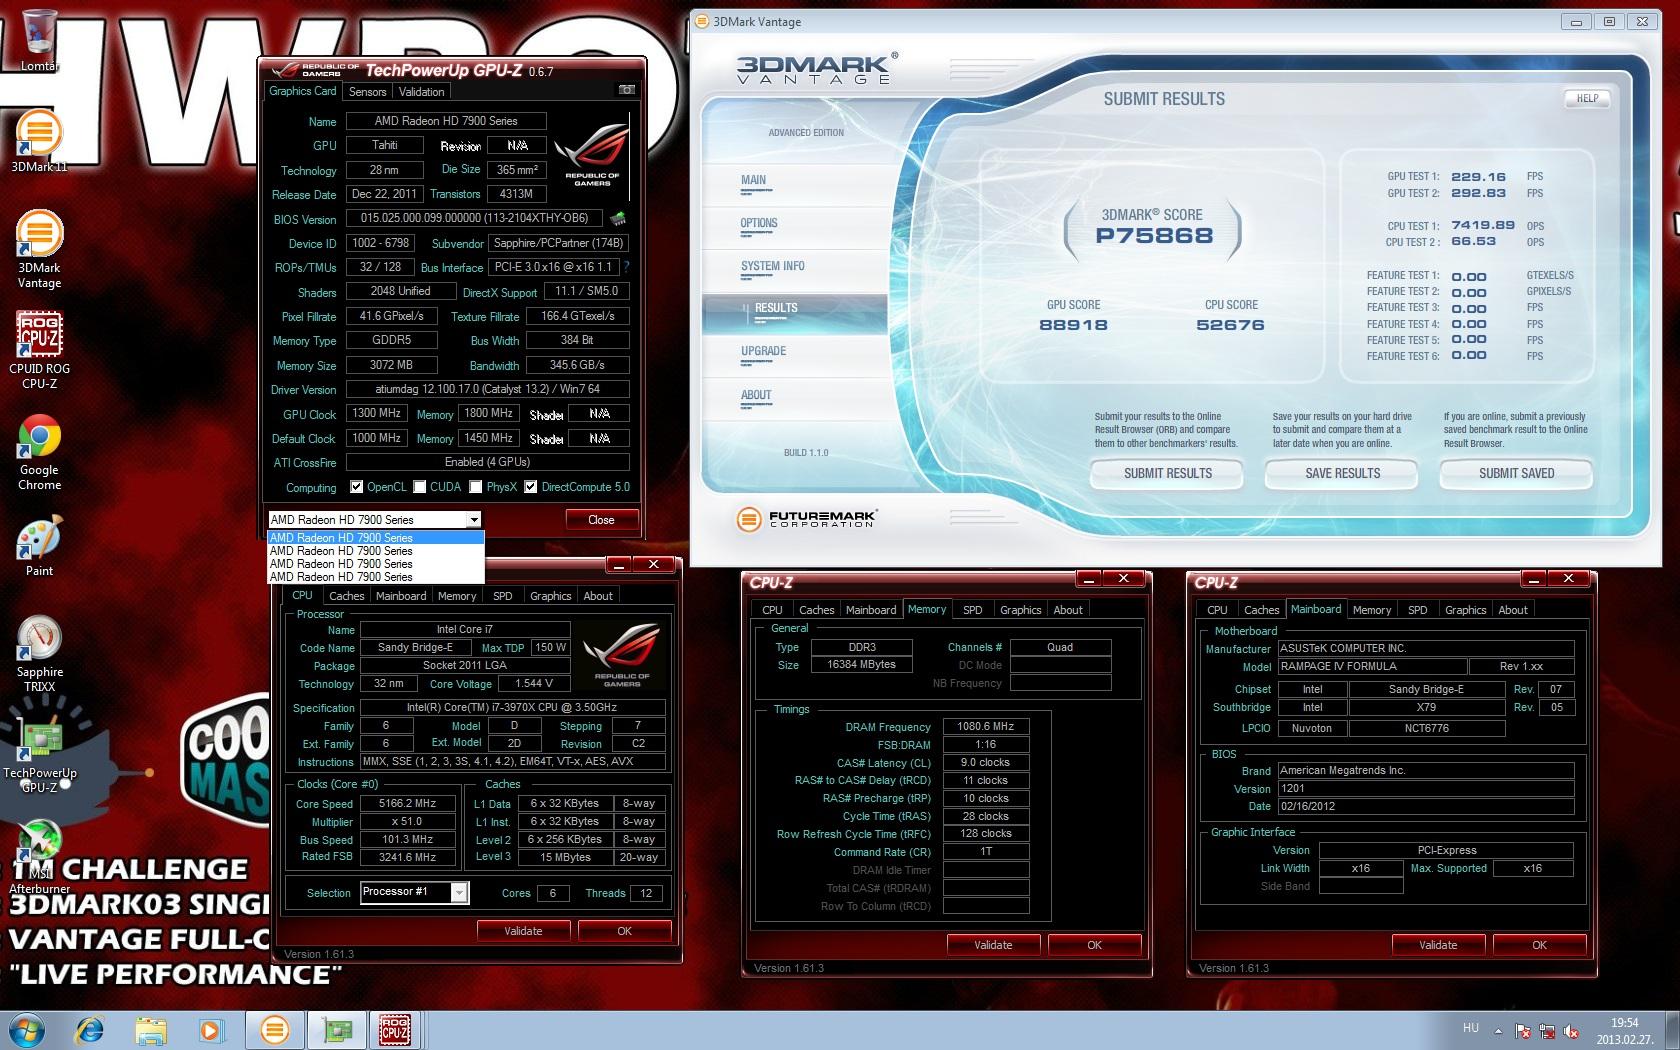The height and width of the screenshot is (1050, 1680).
Task: Toggle the CUDA checkbox in GPU-Z
Action: (420, 487)
